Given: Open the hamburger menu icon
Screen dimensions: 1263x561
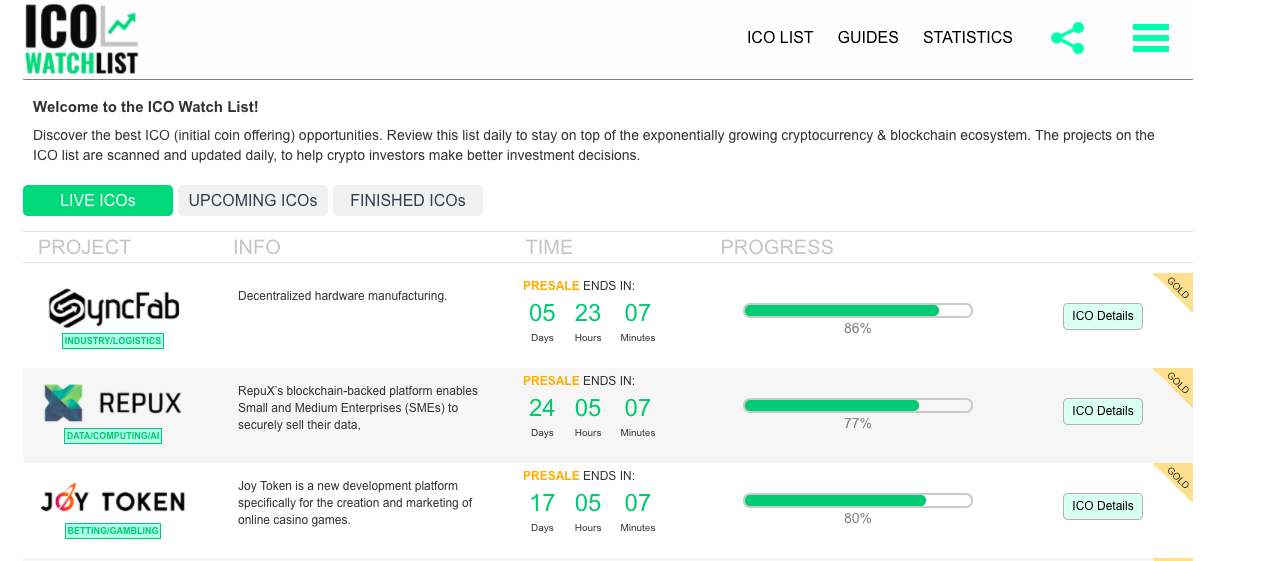Looking at the screenshot, I should click(1151, 38).
